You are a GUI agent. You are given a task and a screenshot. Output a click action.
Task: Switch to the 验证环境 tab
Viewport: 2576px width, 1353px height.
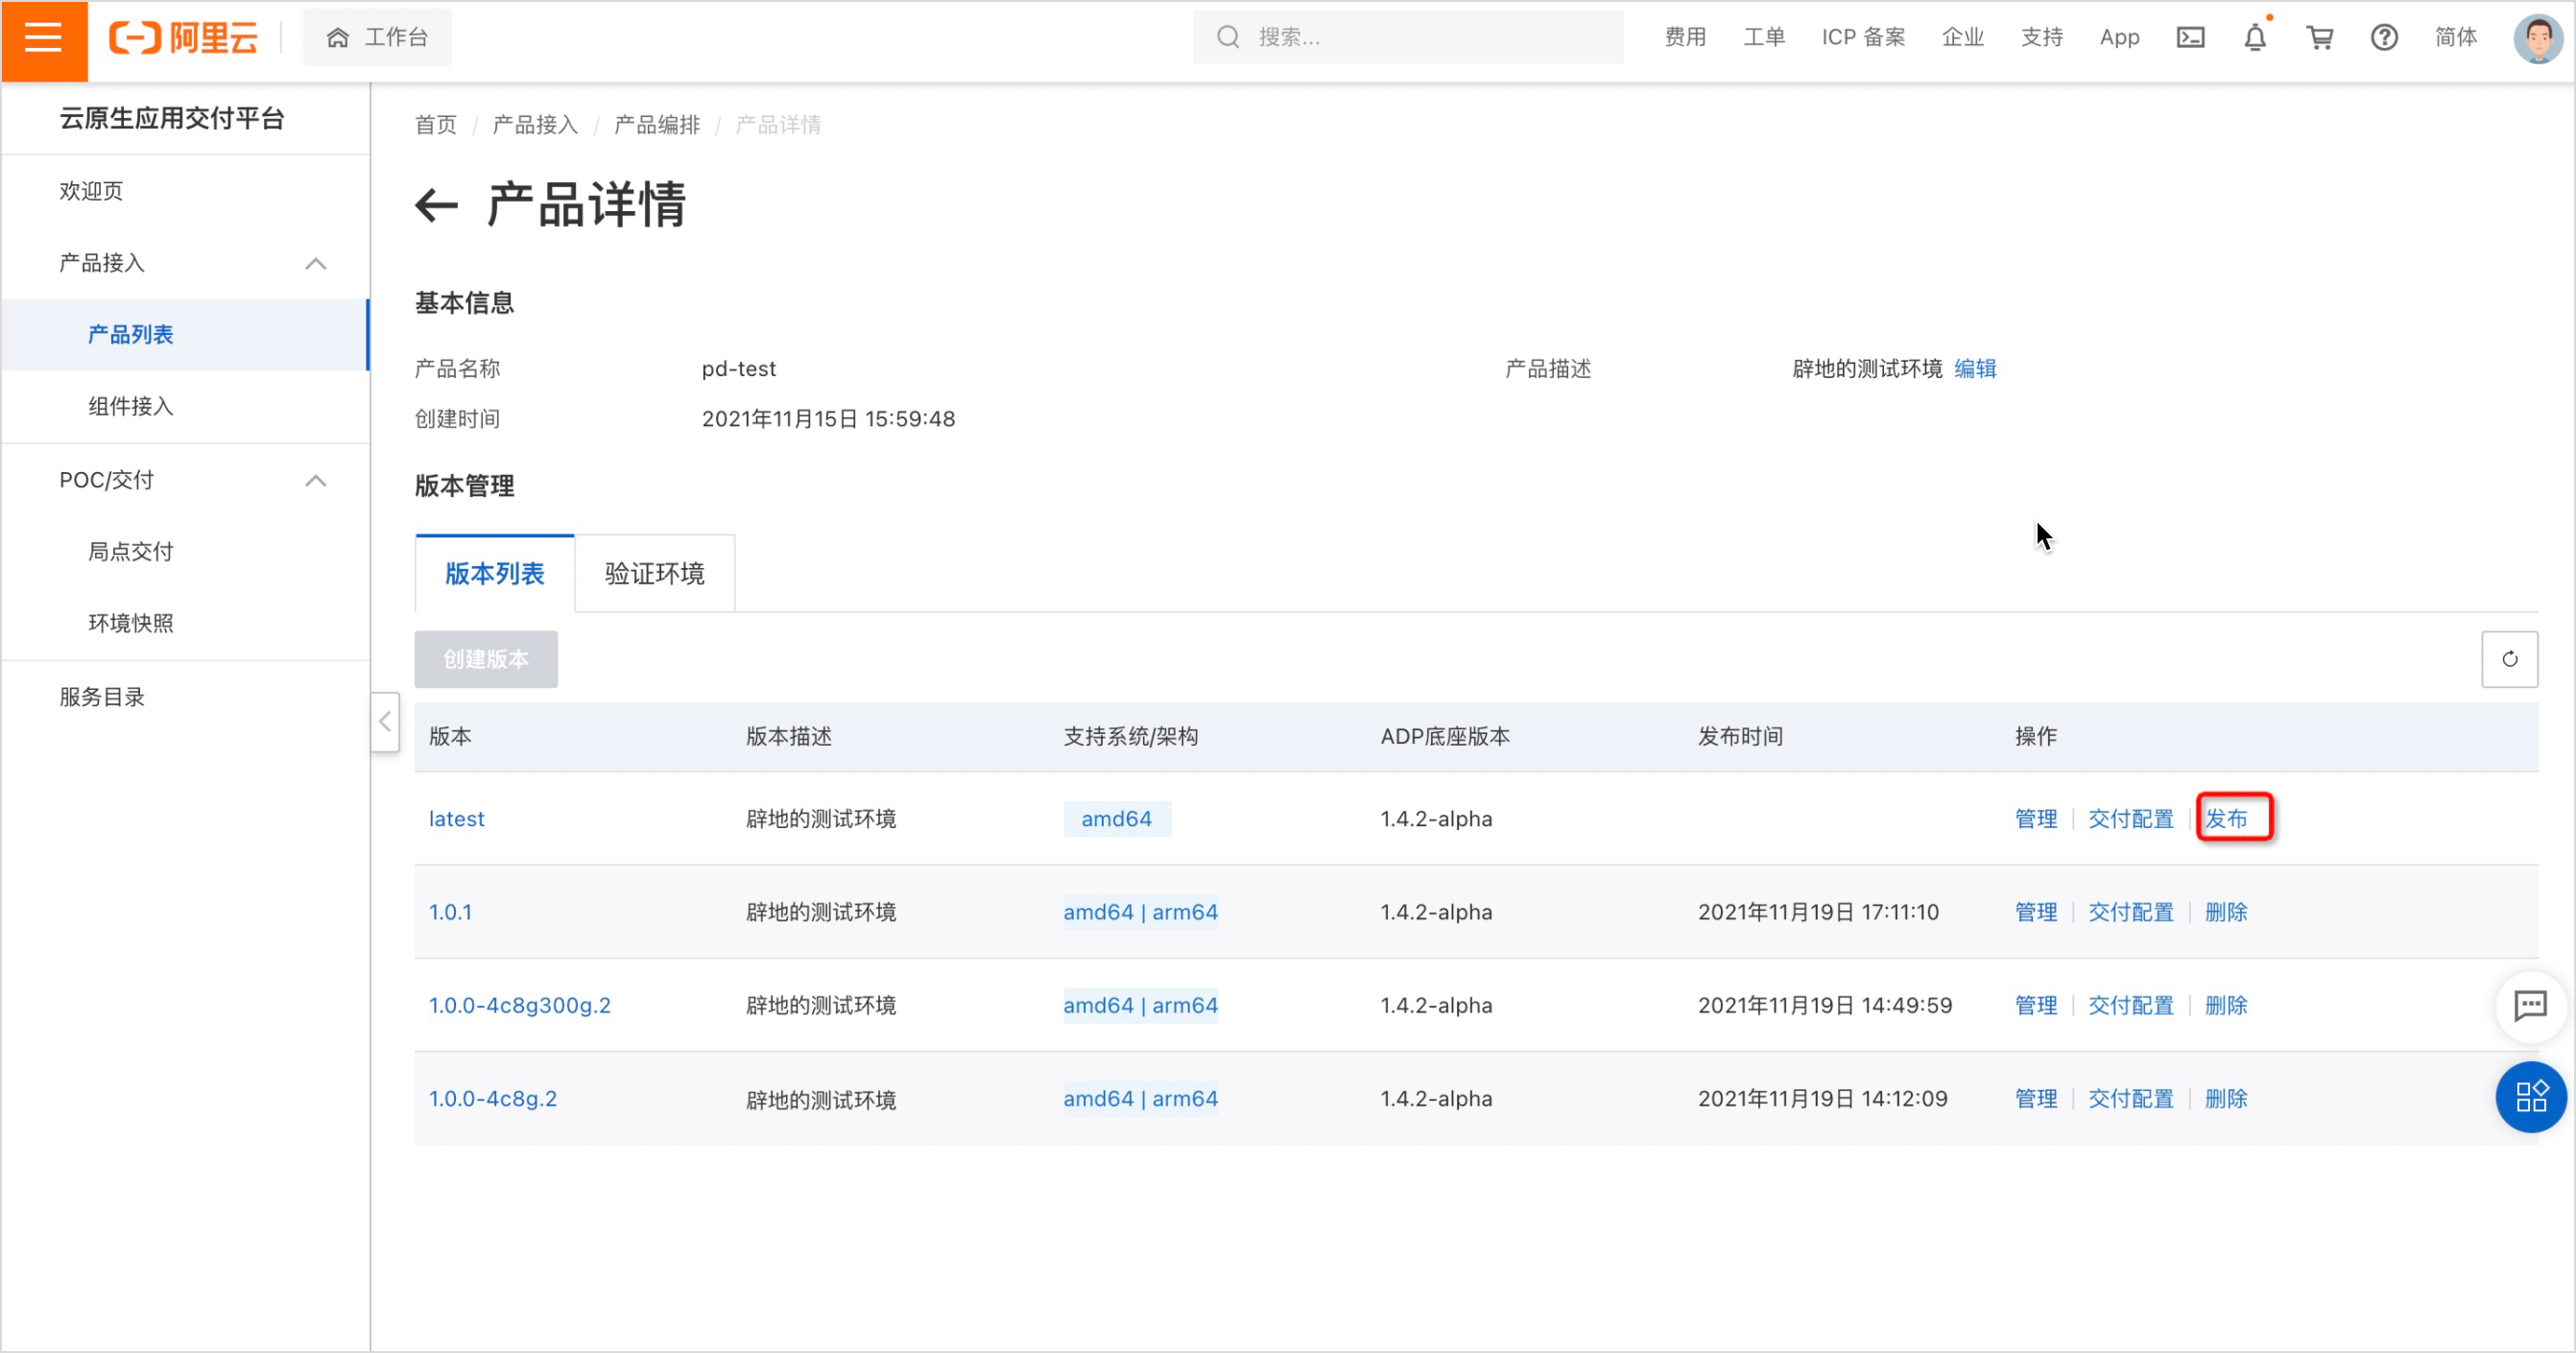click(655, 573)
